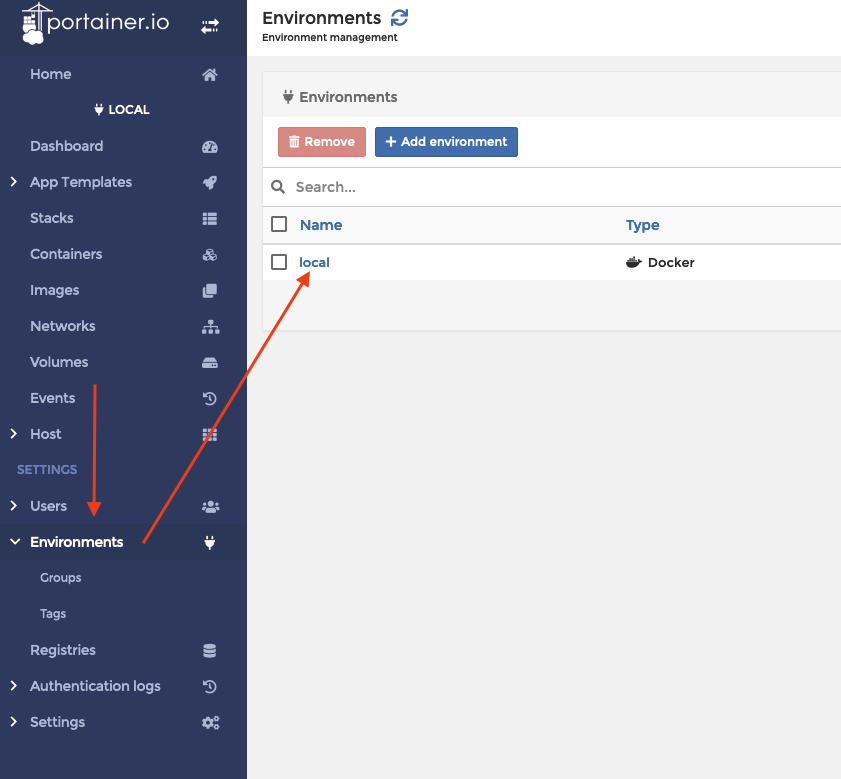Open Groups under Environments
The height and width of the screenshot is (779, 841).
coord(61,578)
